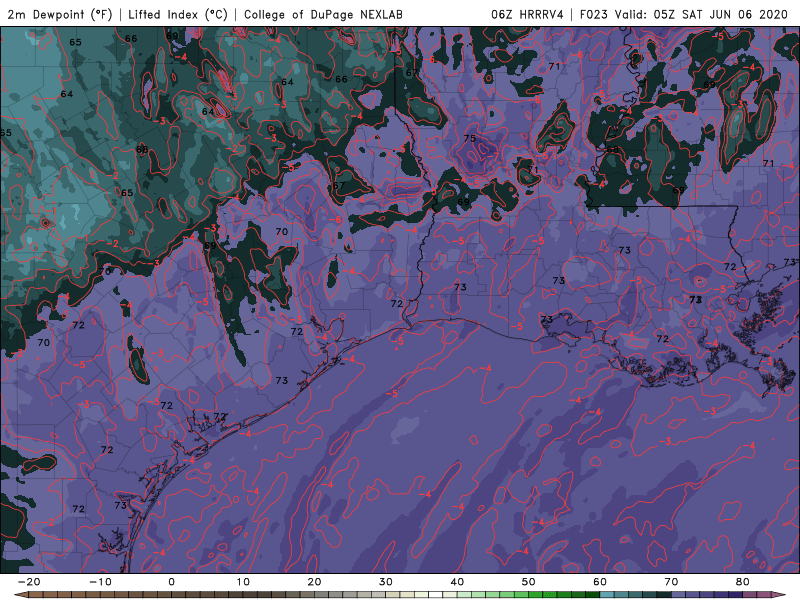Click the "06Z HRRRV4" model run label
The height and width of the screenshot is (600, 800).
(x=527, y=14)
